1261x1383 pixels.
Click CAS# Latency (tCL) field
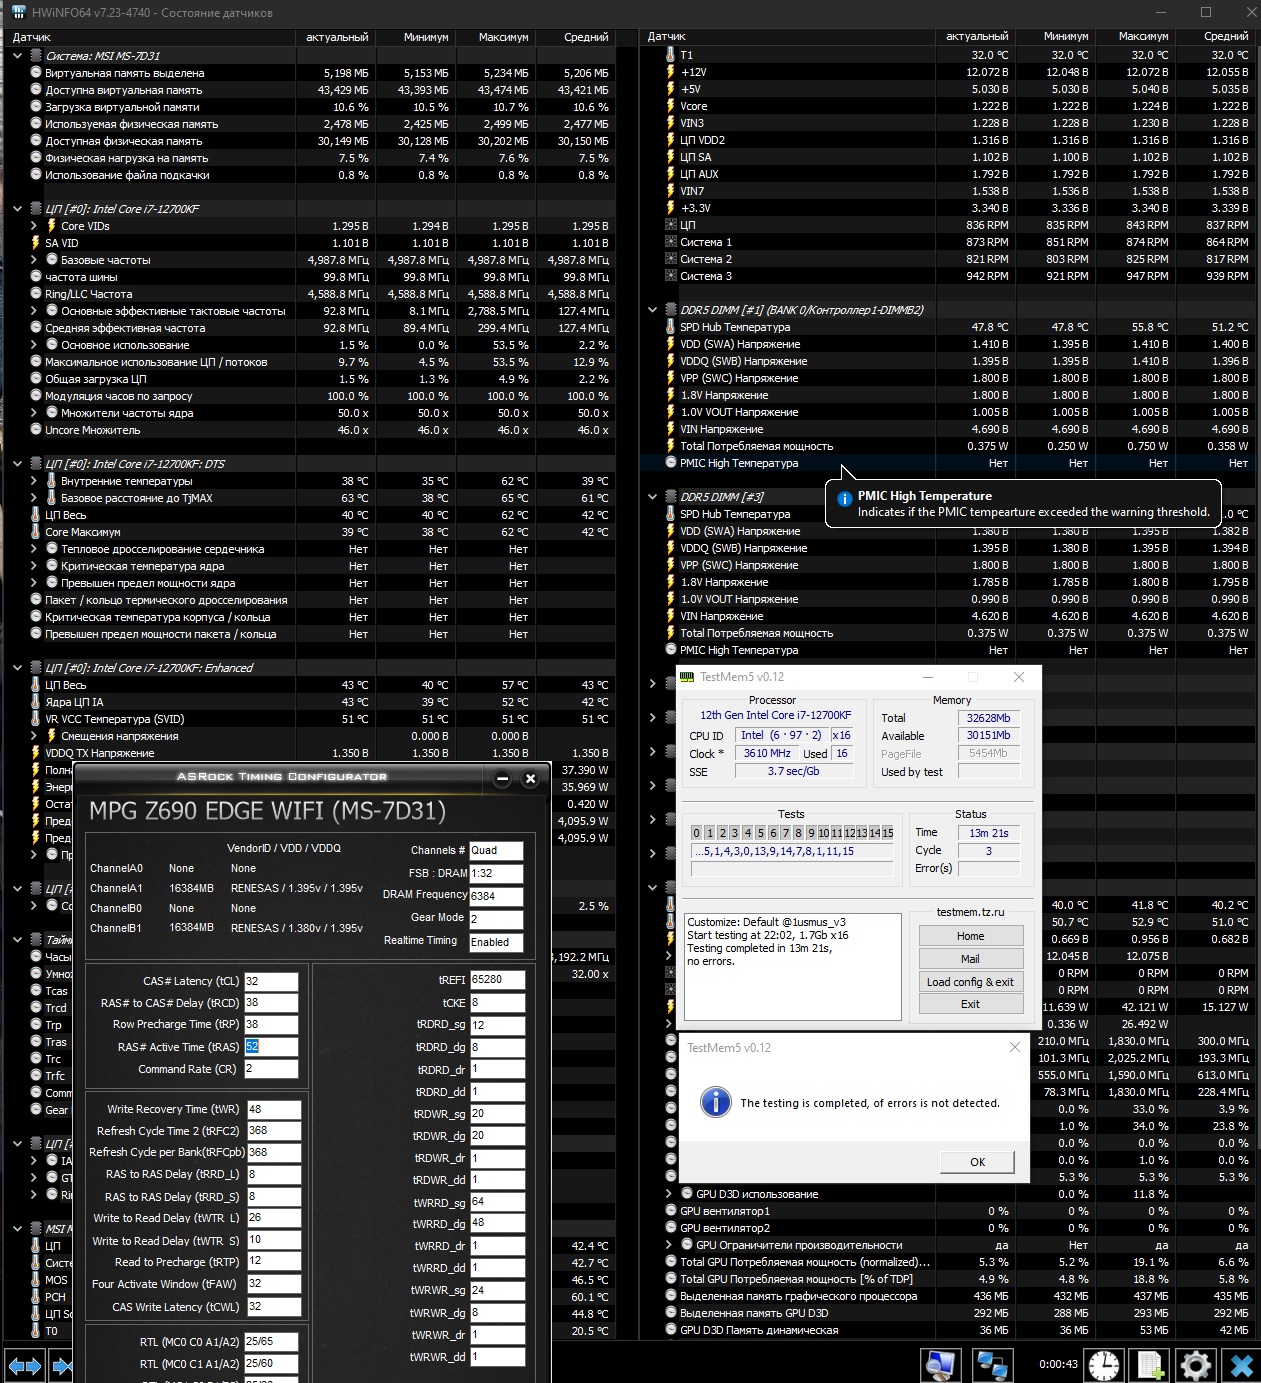tap(271, 981)
